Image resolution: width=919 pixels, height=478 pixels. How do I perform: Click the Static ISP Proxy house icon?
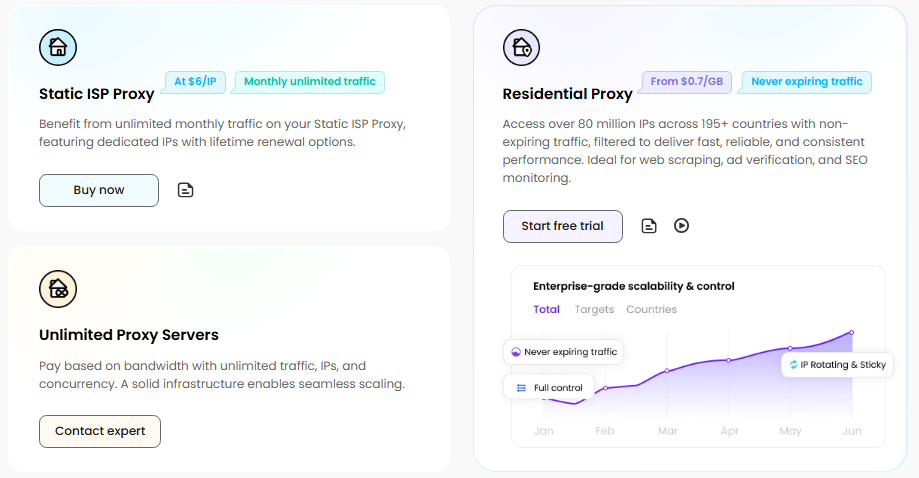(58, 47)
